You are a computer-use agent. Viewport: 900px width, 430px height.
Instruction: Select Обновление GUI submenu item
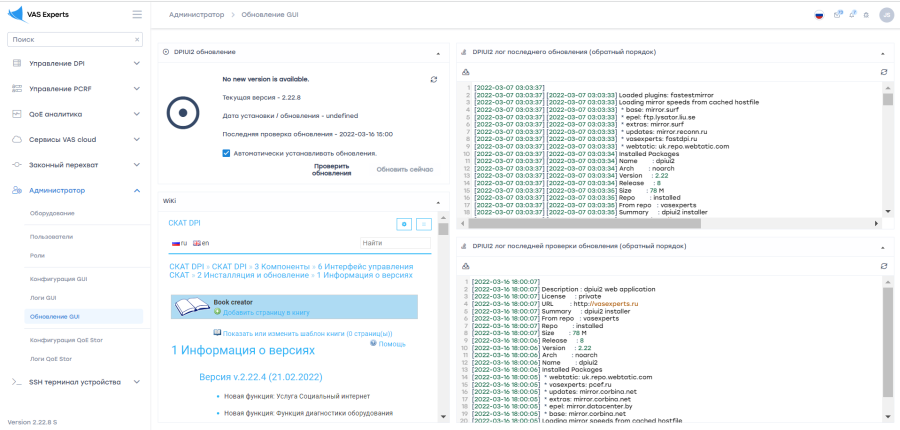(x=84, y=316)
